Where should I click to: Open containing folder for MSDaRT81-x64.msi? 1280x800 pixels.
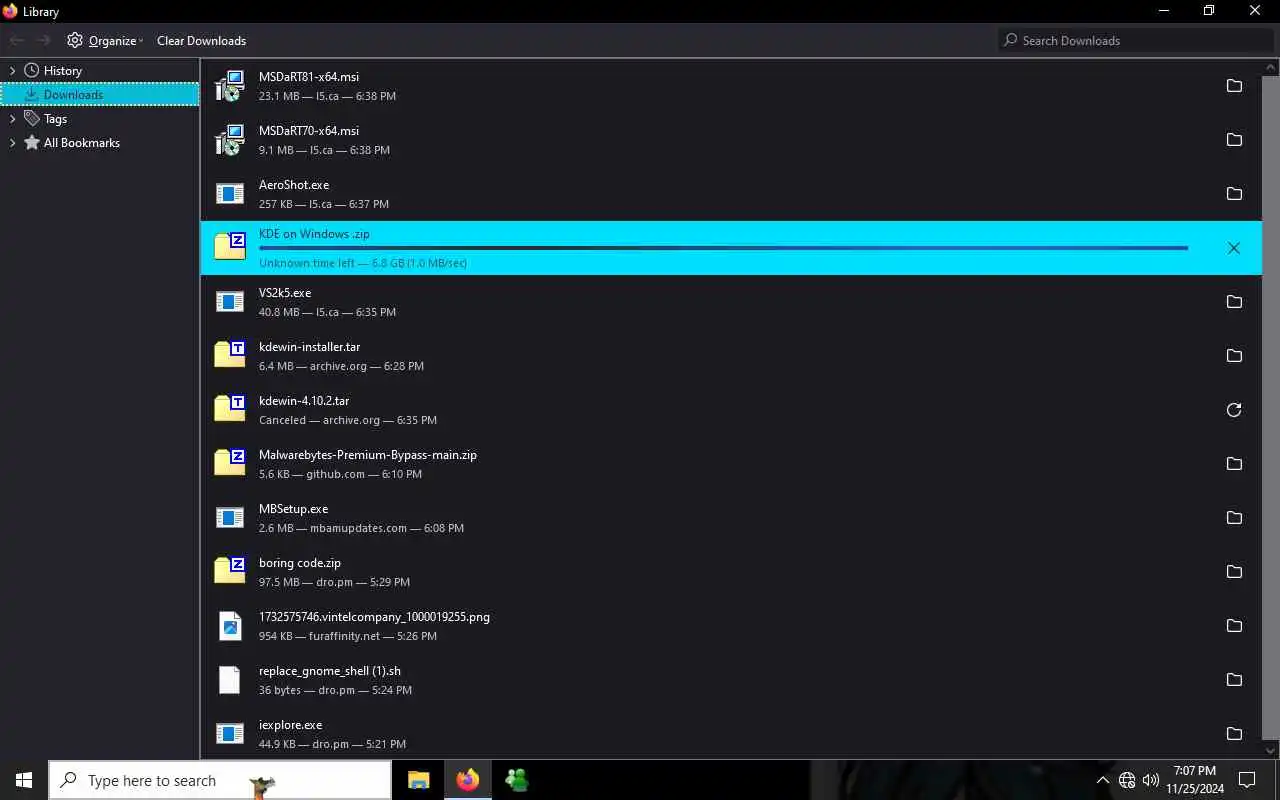(x=1234, y=86)
